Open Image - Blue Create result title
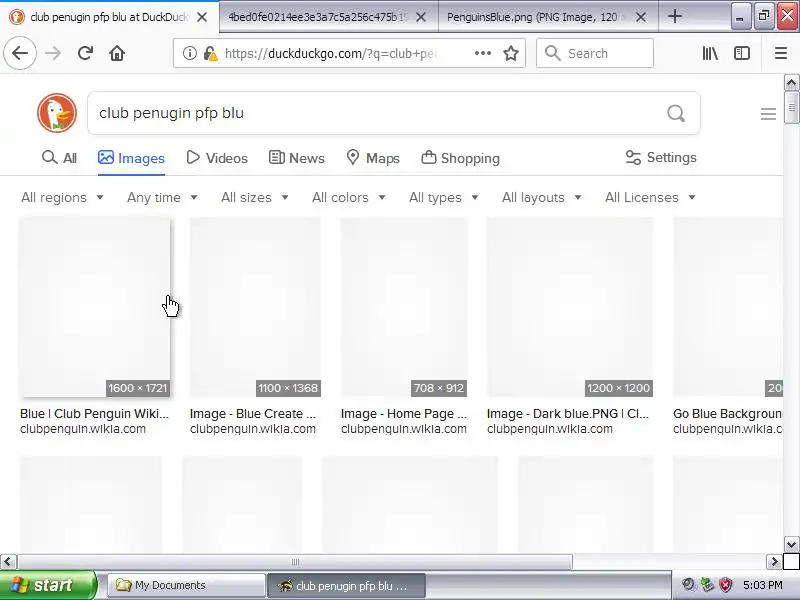This screenshot has height=600, width=800. coord(253,413)
